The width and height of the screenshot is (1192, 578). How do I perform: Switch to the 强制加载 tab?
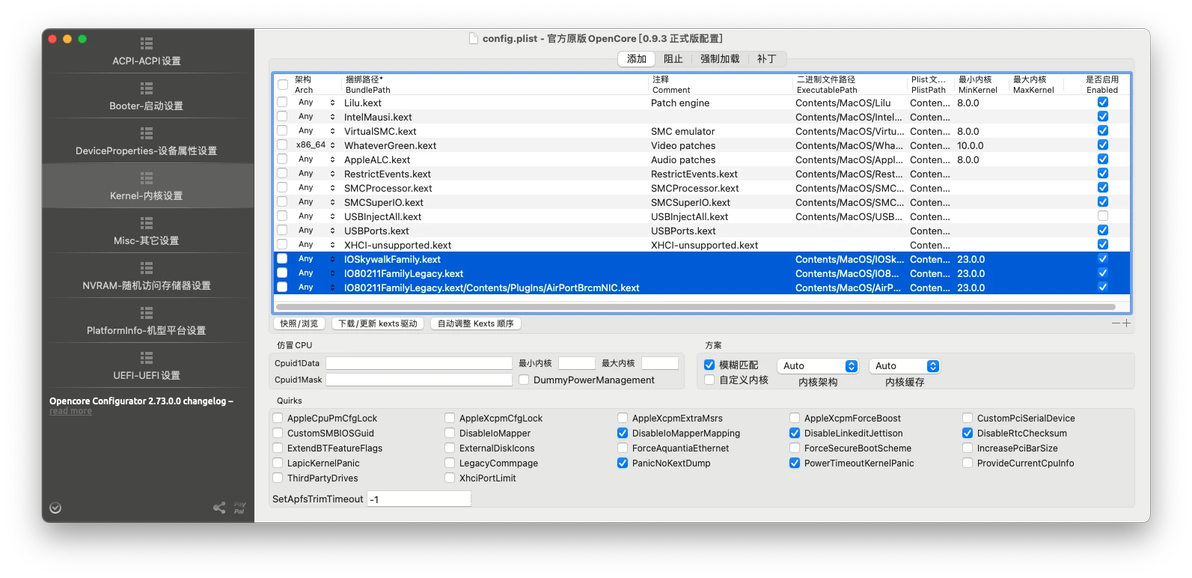click(x=719, y=59)
